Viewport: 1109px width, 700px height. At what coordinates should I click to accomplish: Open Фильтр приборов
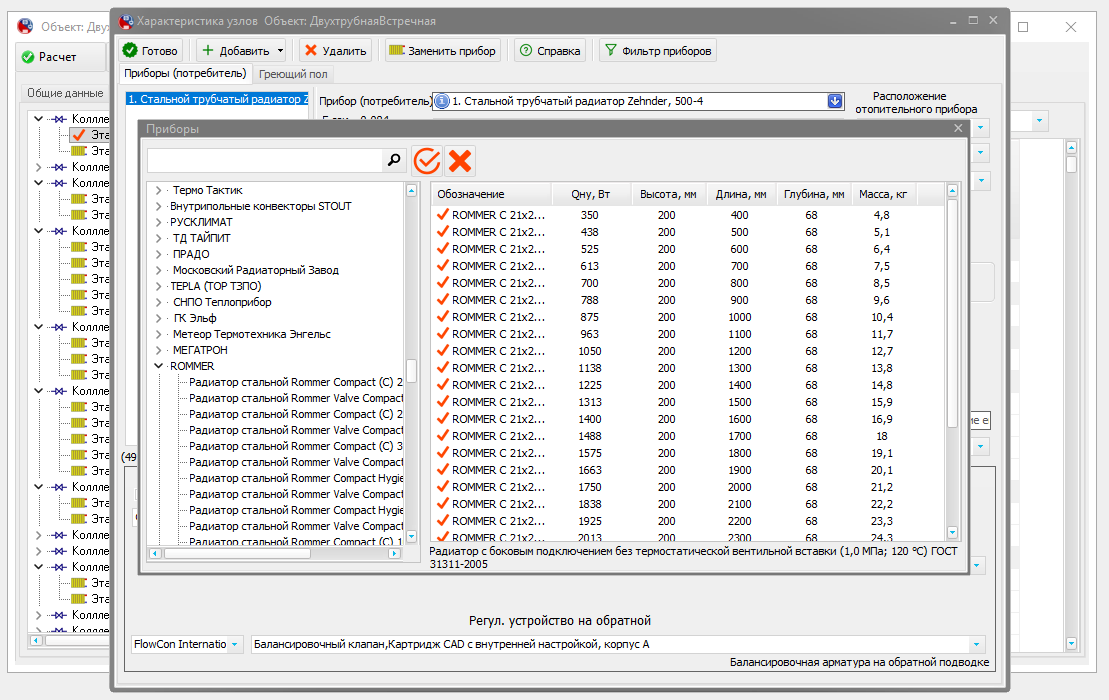(x=658, y=51)
